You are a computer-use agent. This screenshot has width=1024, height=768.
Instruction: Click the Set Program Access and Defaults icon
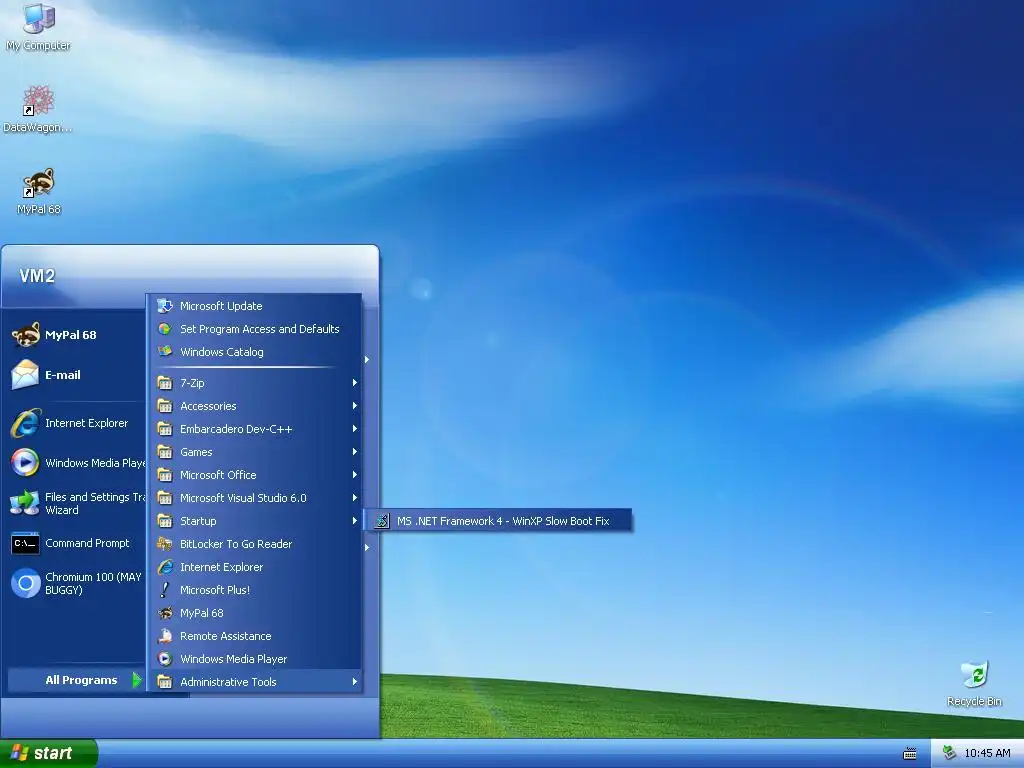pyautogui.click(x=165, y=328)
